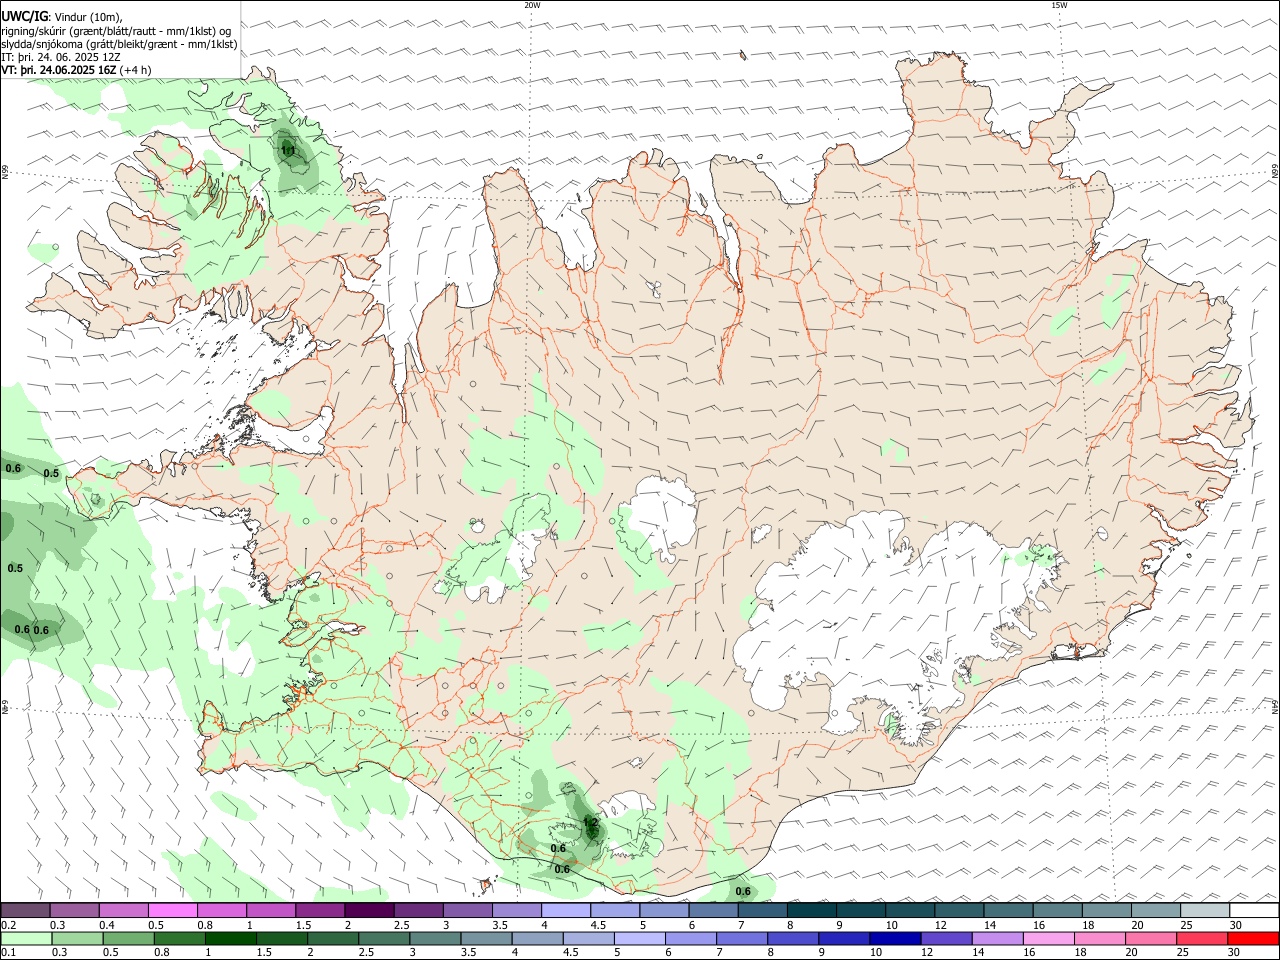
Task: Click the 1.2 precipitation value on the south coast
Action: (591, 823)
